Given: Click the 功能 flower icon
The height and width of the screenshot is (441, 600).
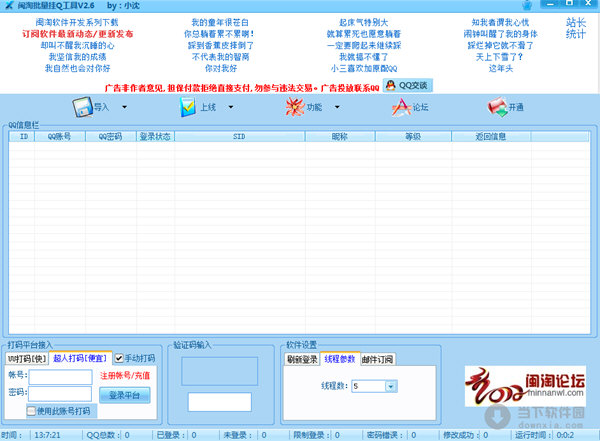Looking at the screenshot, I should point(295,107).
